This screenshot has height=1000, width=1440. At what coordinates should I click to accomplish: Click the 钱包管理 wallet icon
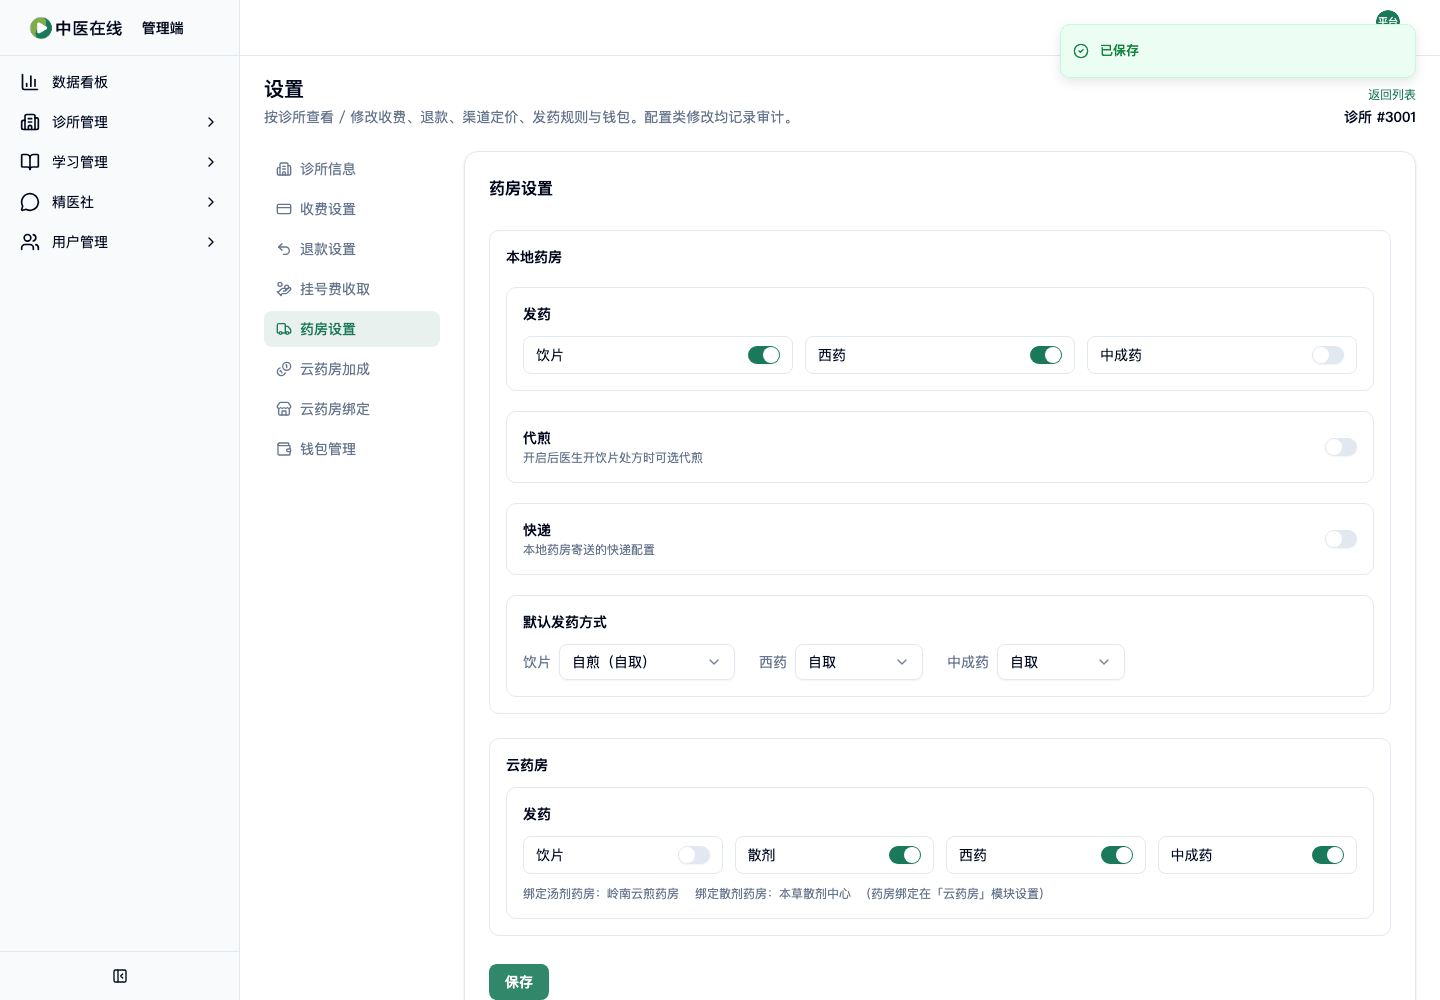point(284,449)
